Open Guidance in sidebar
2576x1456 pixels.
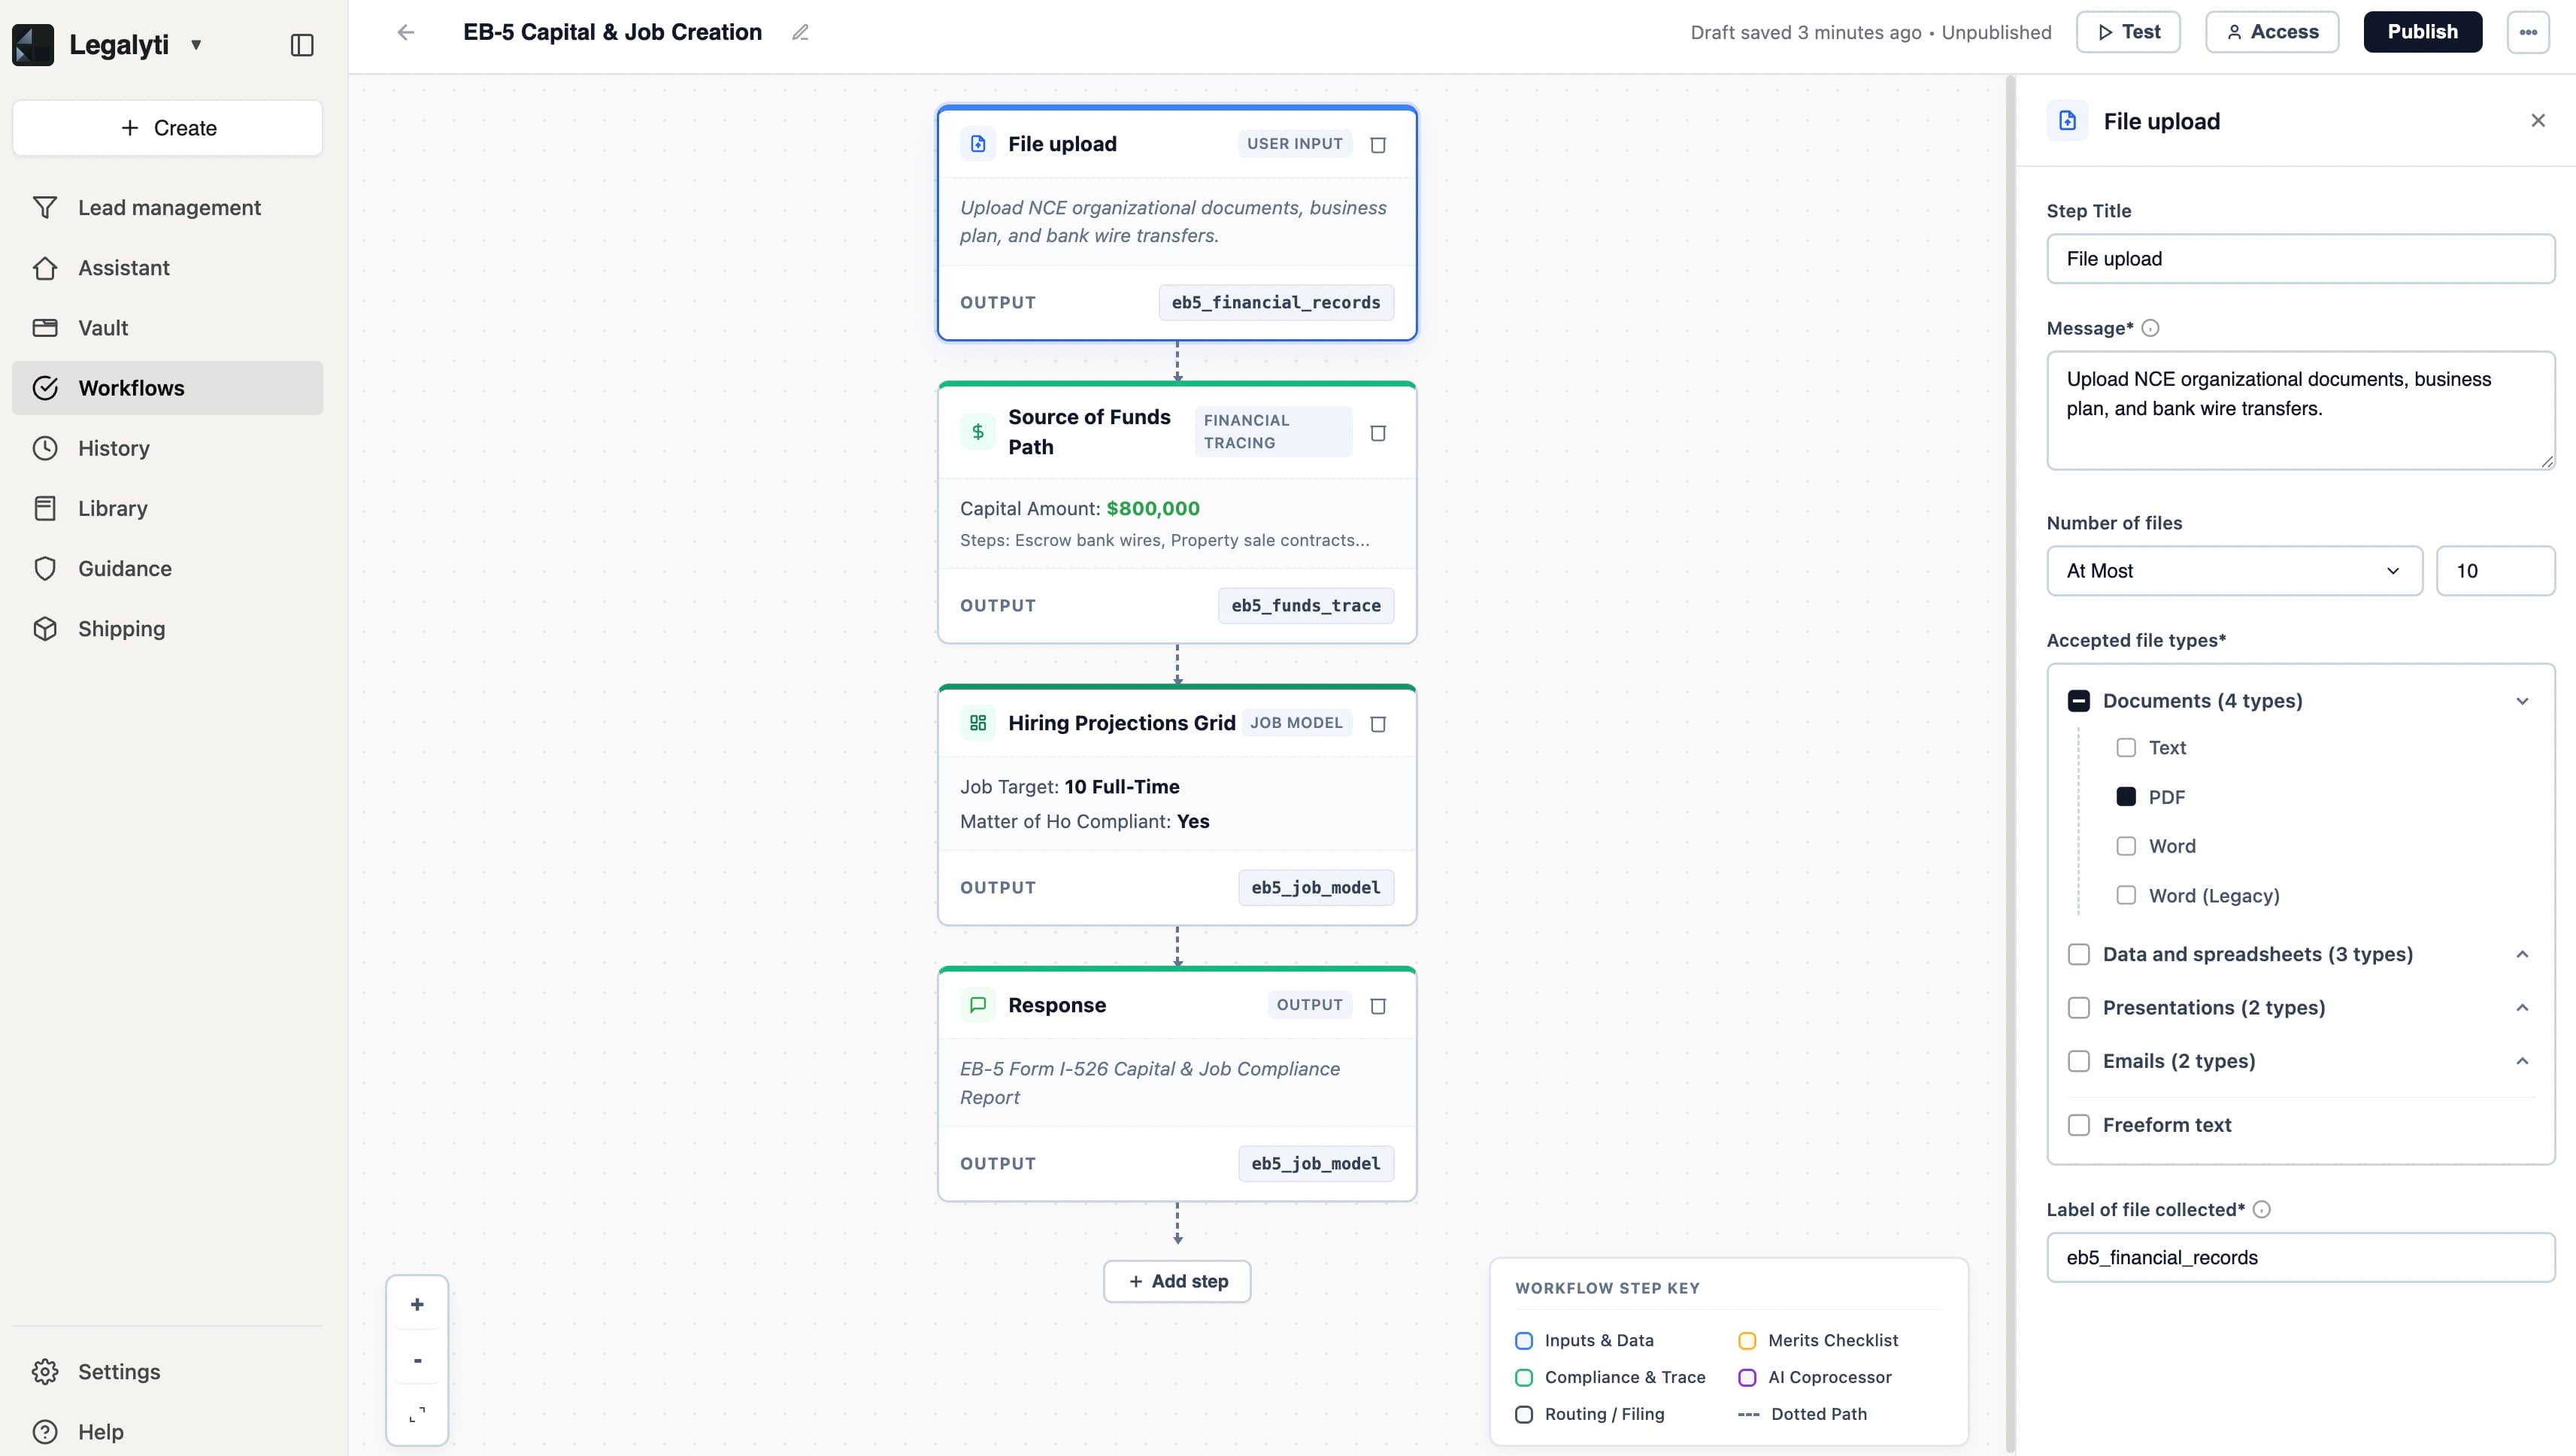point(168,568)
